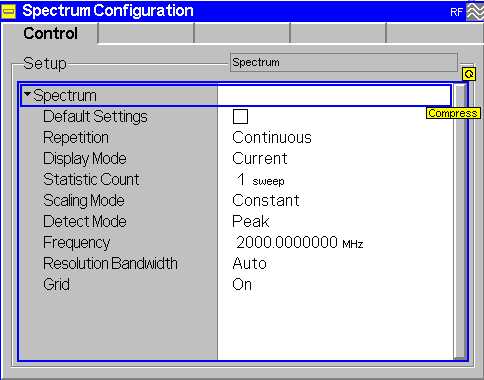Toggle the Grid value On
The image size is (484, 380).
(242, 285)
